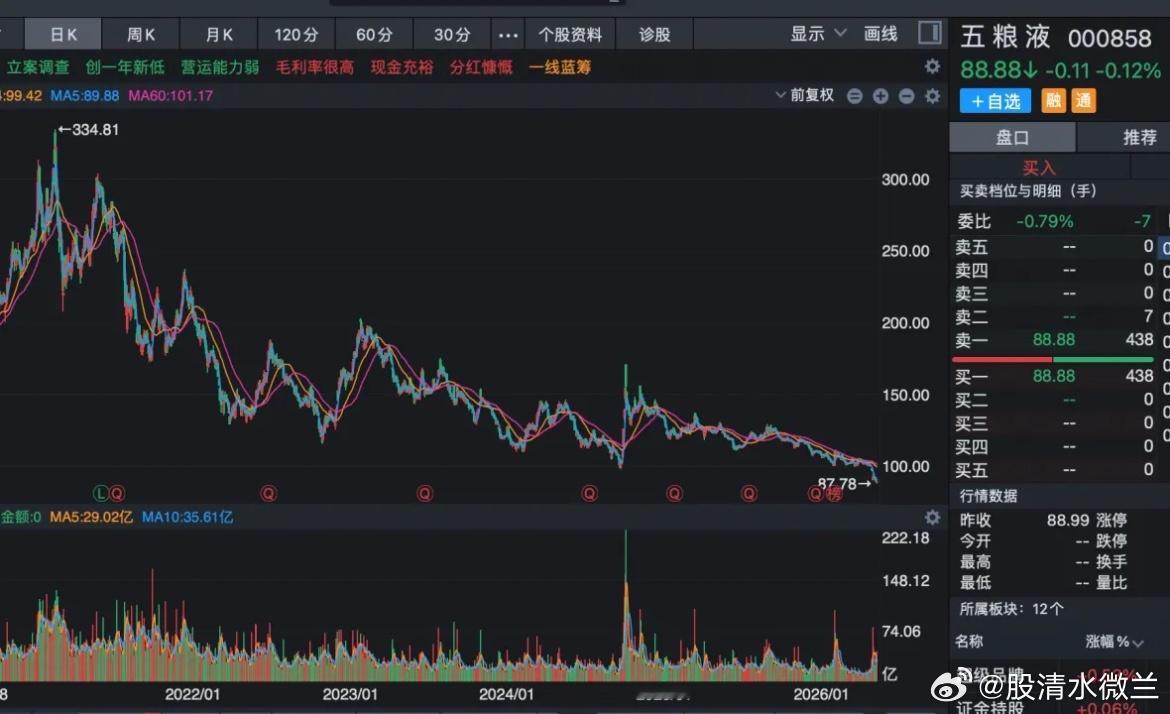
Task: Open the 个股资料 stock info tab
Action: pyautogui.click(x=570, y=34)
